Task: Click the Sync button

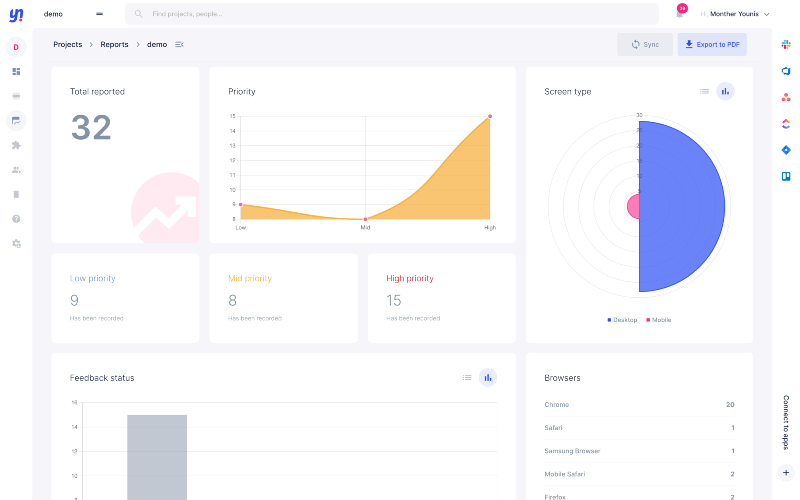Action: click(645, 44)
